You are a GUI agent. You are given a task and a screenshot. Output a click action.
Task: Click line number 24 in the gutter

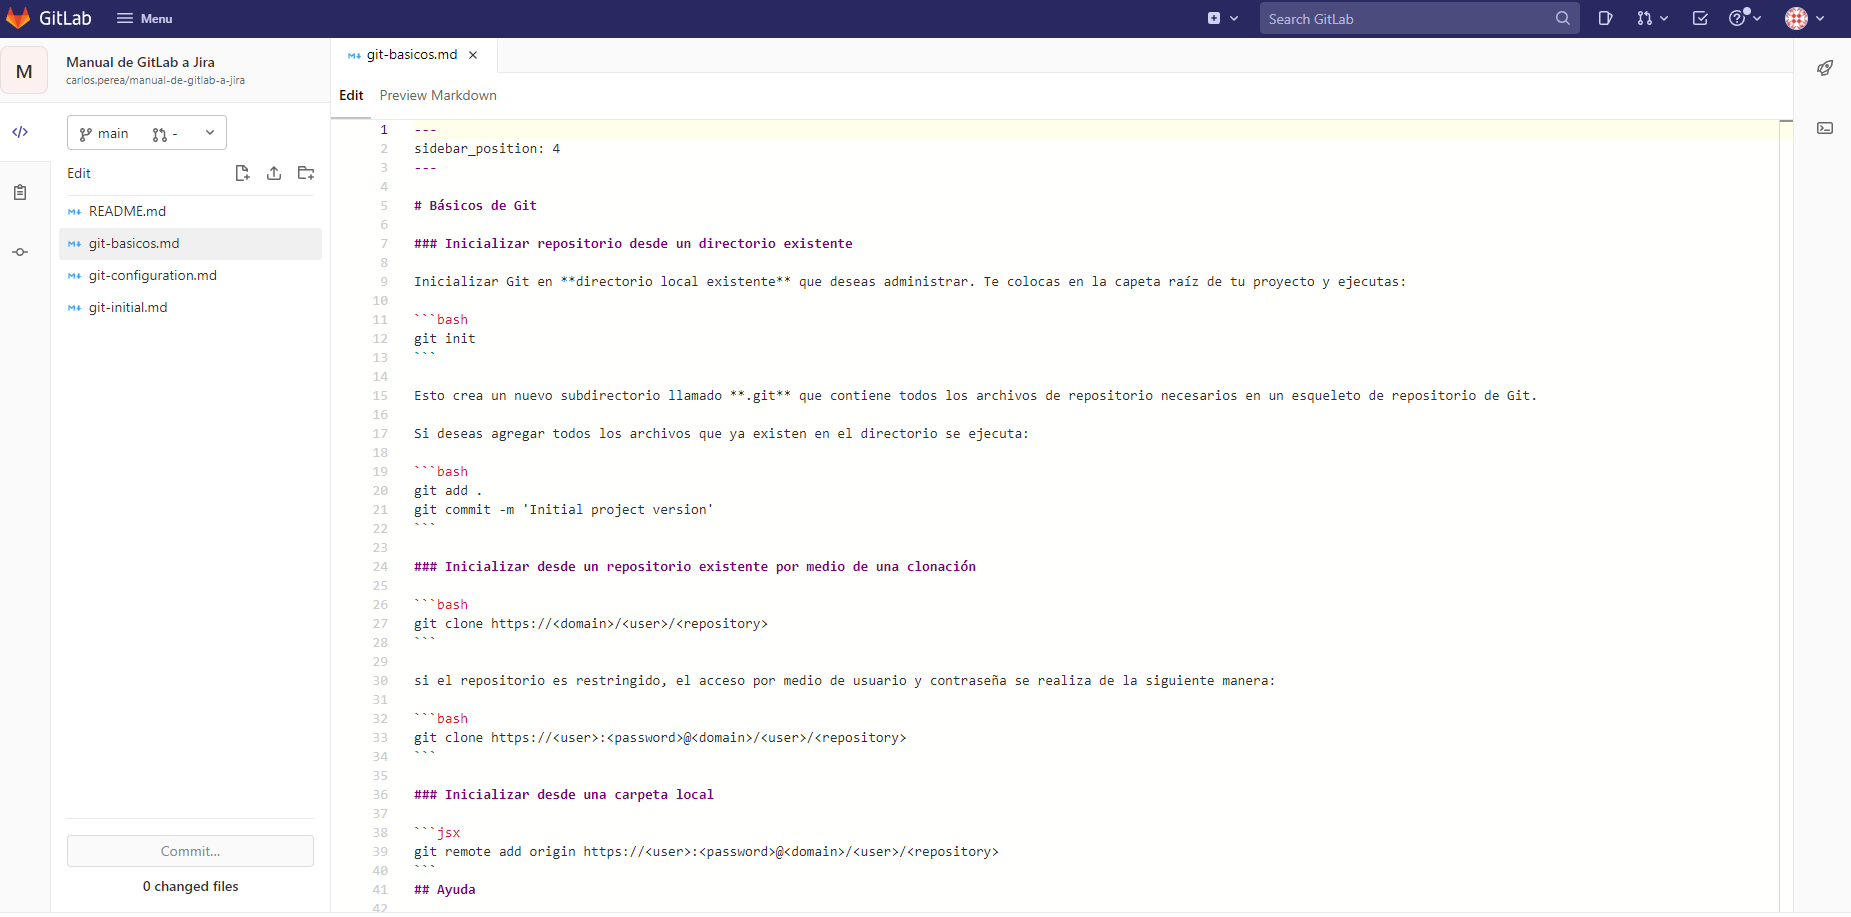[380, 566]
